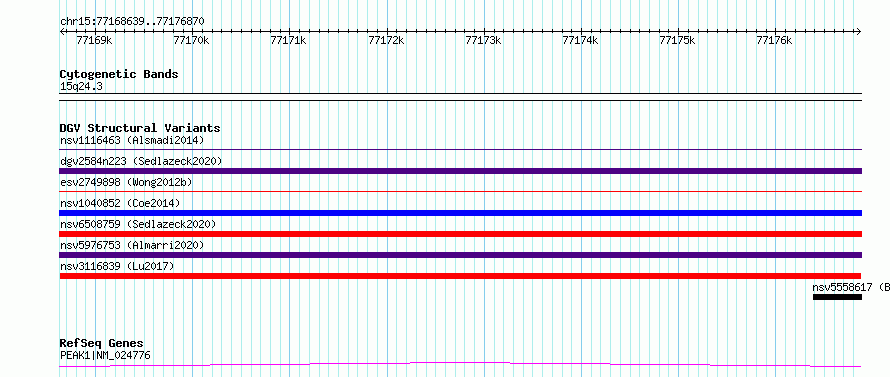Viewport: 890px width, 377px height.
Task: Open variant nsv3116839 (Lu2017) label
Action: click(117, 266)
